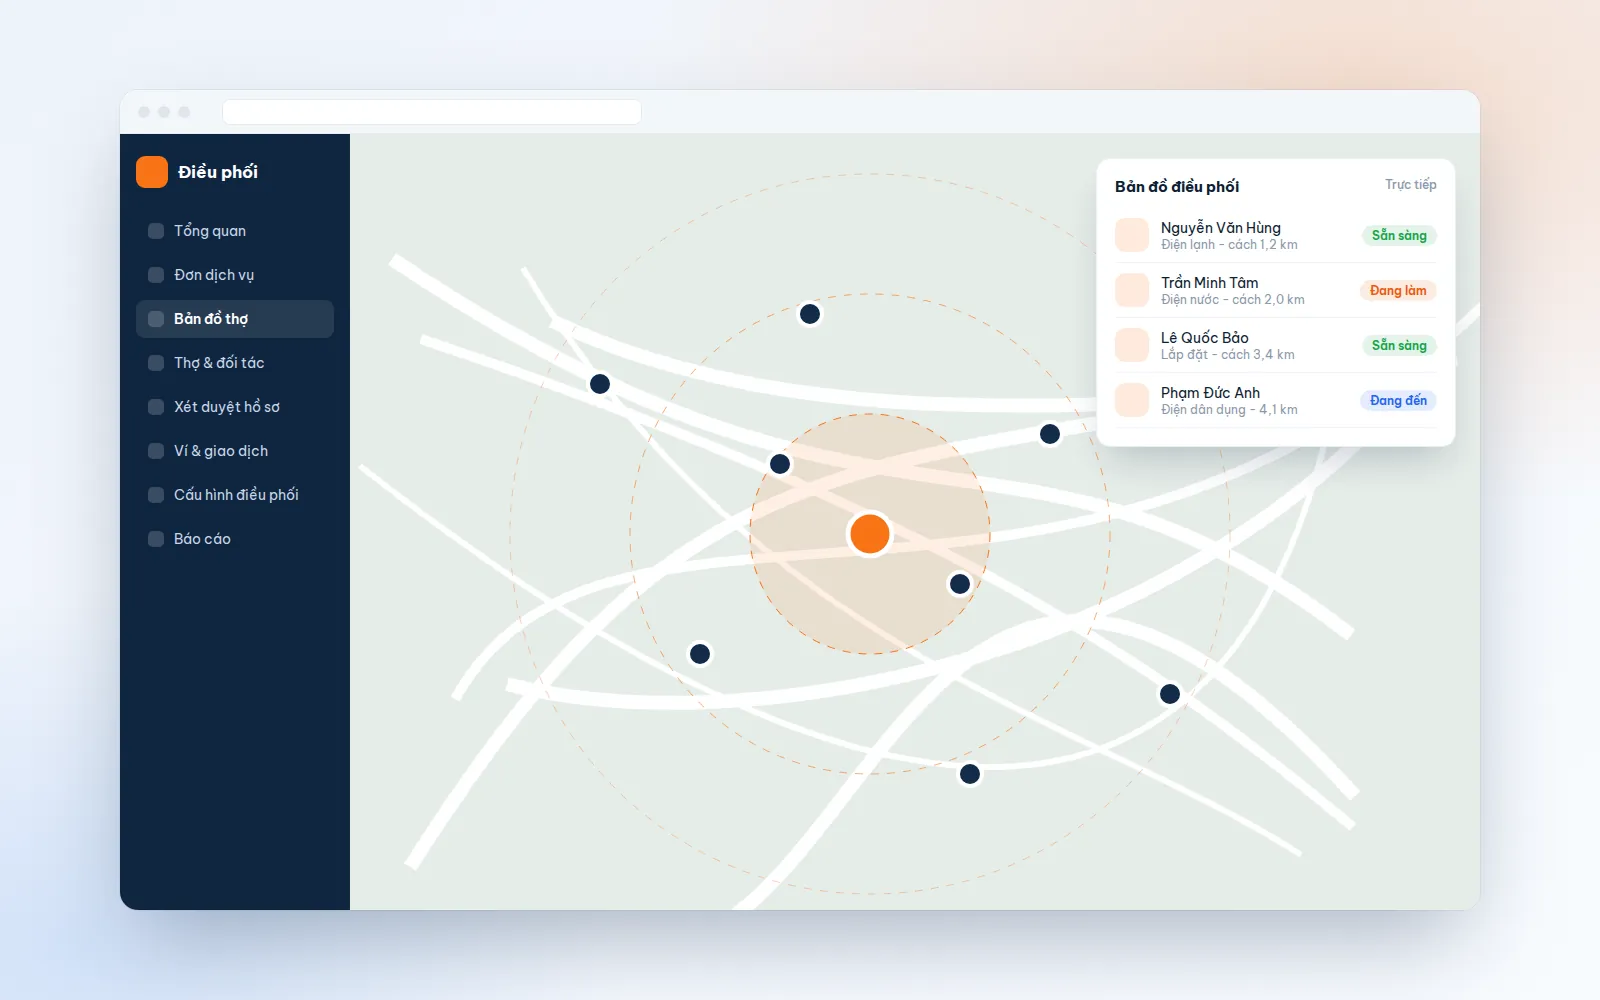This screenshot has height=1000, width=1600.
Task: Click Sẵn sàng badge for Nguyễn Văn Hùng
Action: pyautogui.click(x=1399, y=235)
